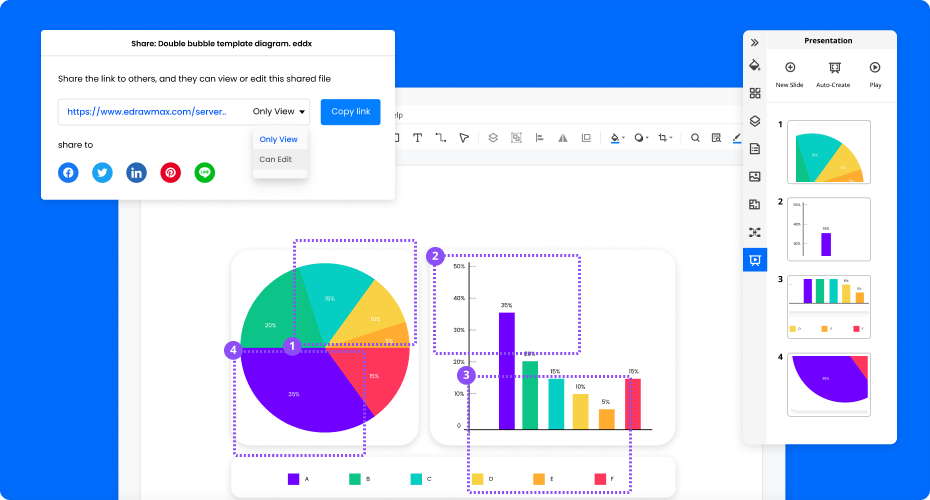Collapse the right panel with double chevron
The height and width of the screenshot is (500, 930).
pyautogui.click(x=755, y=42)
